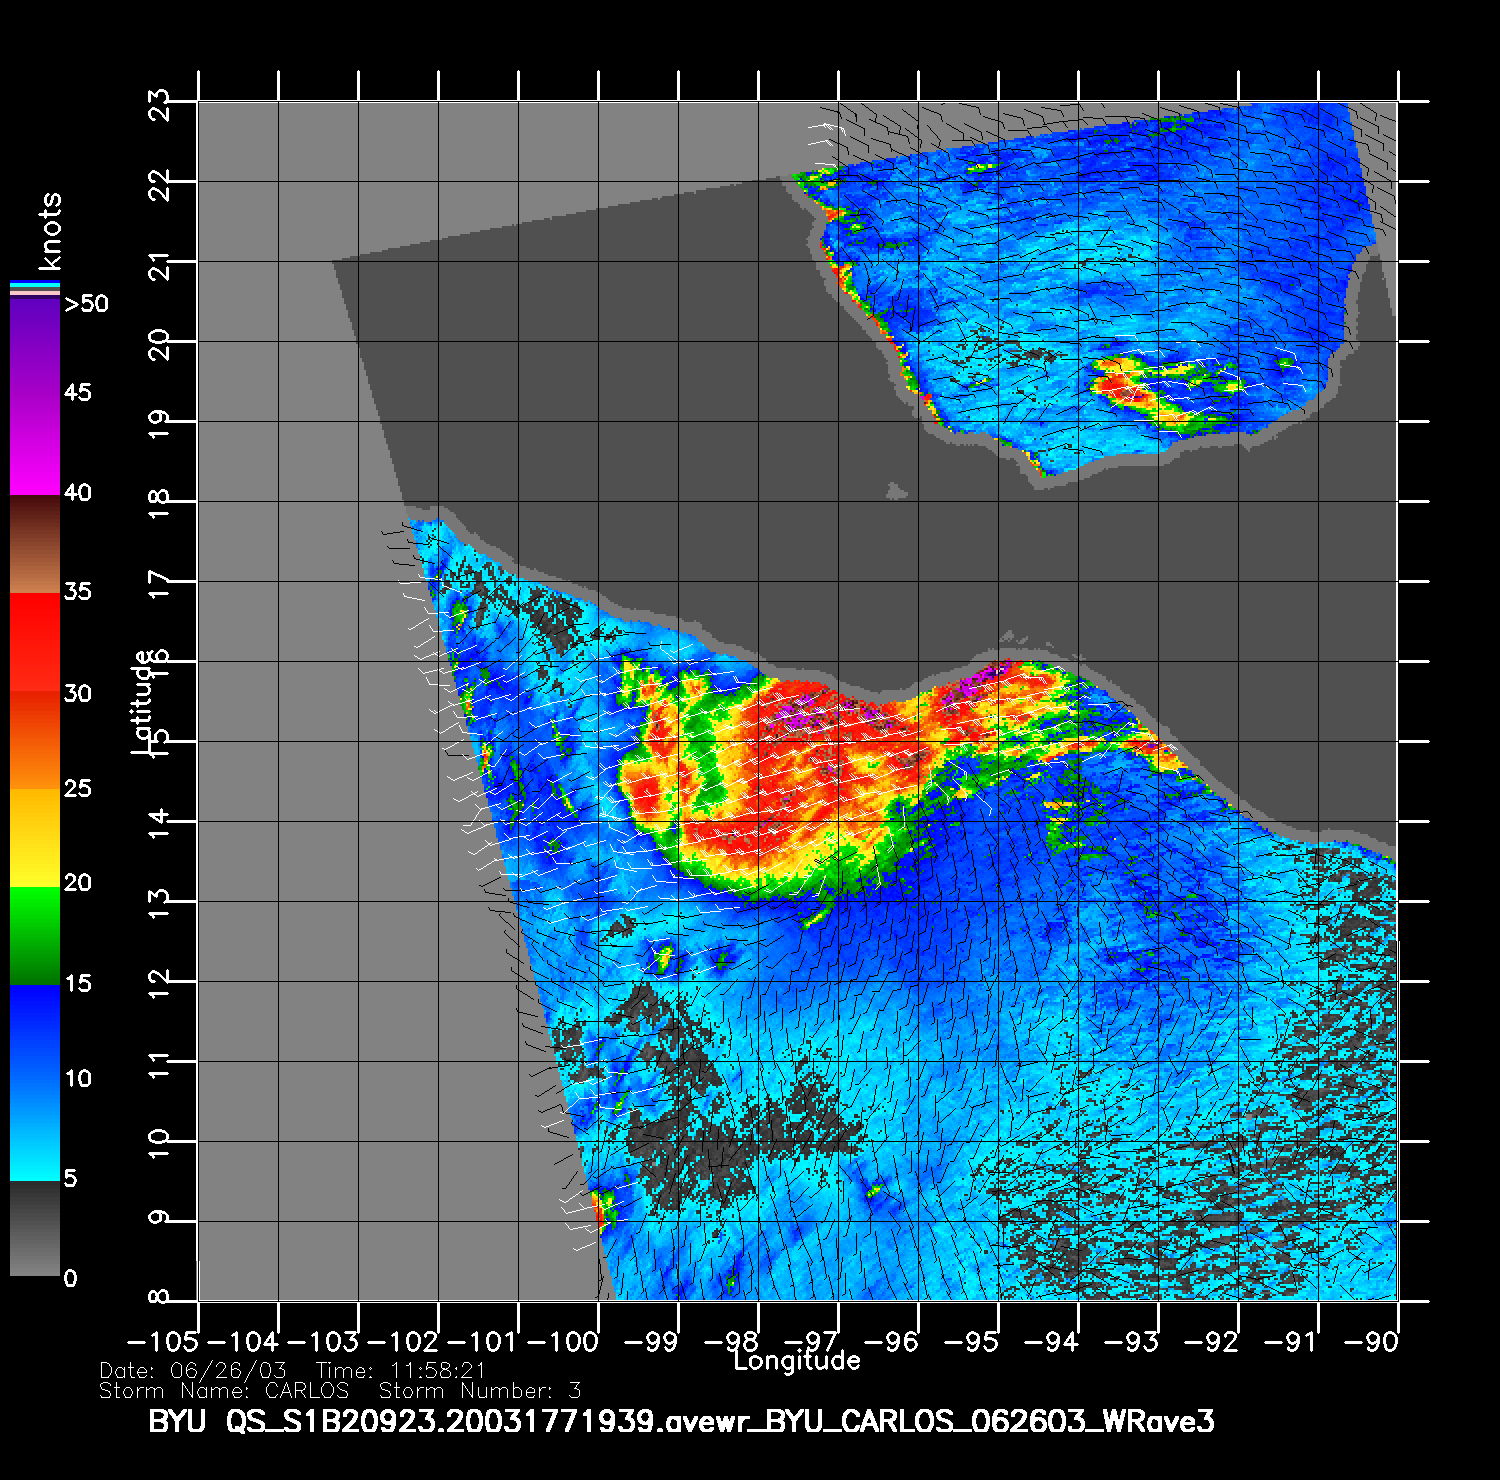1500x1480 pixels.
Task: Click the green 15-20 knots legend band
Action: coord(35,935)
